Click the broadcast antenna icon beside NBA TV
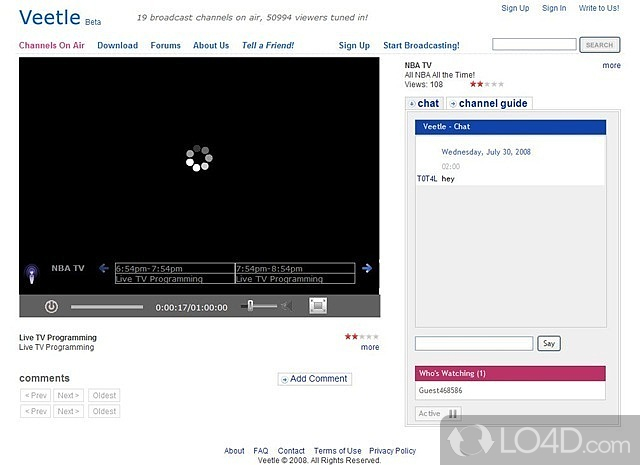 [32, 271]
